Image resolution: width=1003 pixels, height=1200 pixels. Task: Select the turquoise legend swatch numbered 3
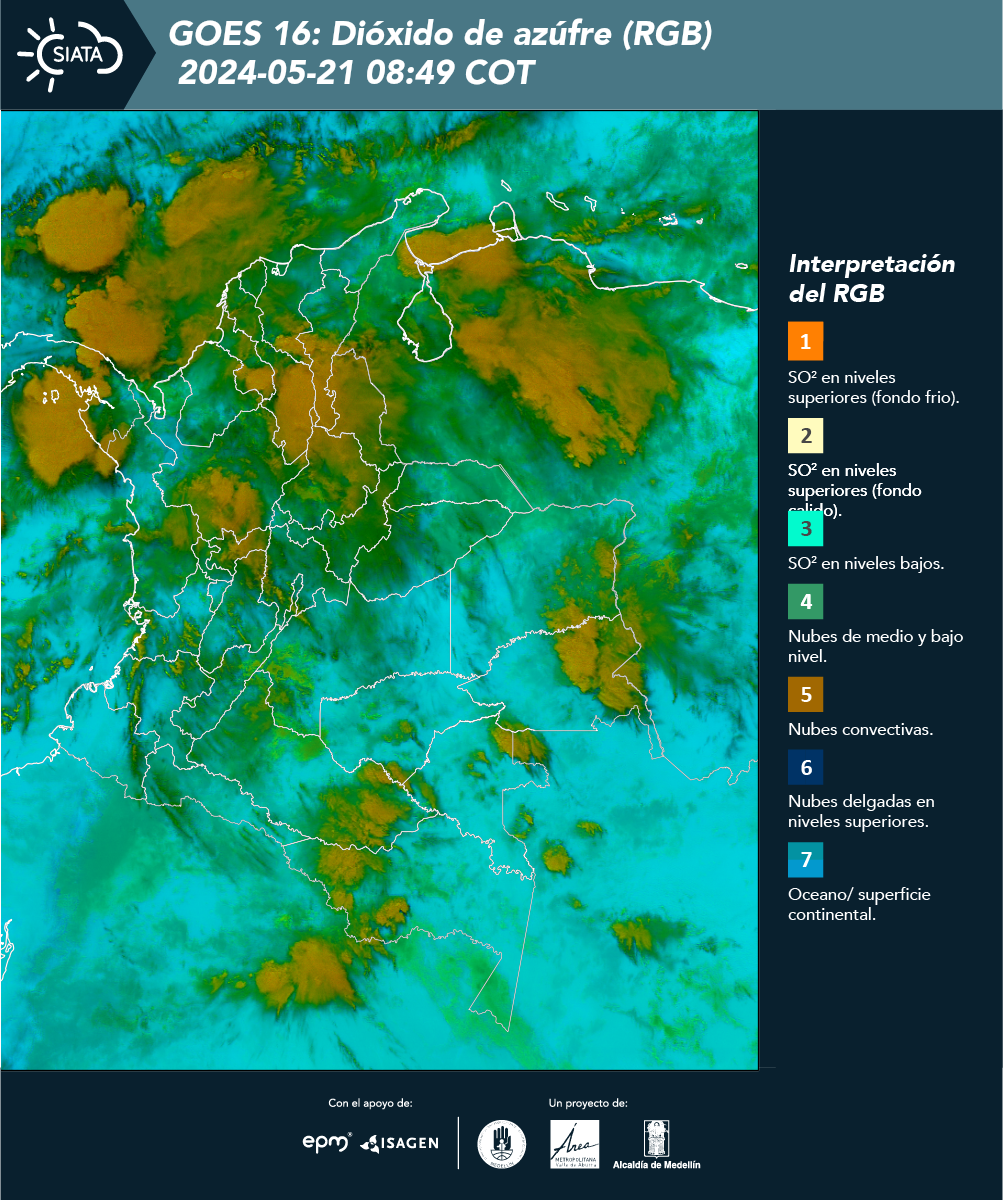(x=805, y=529)
